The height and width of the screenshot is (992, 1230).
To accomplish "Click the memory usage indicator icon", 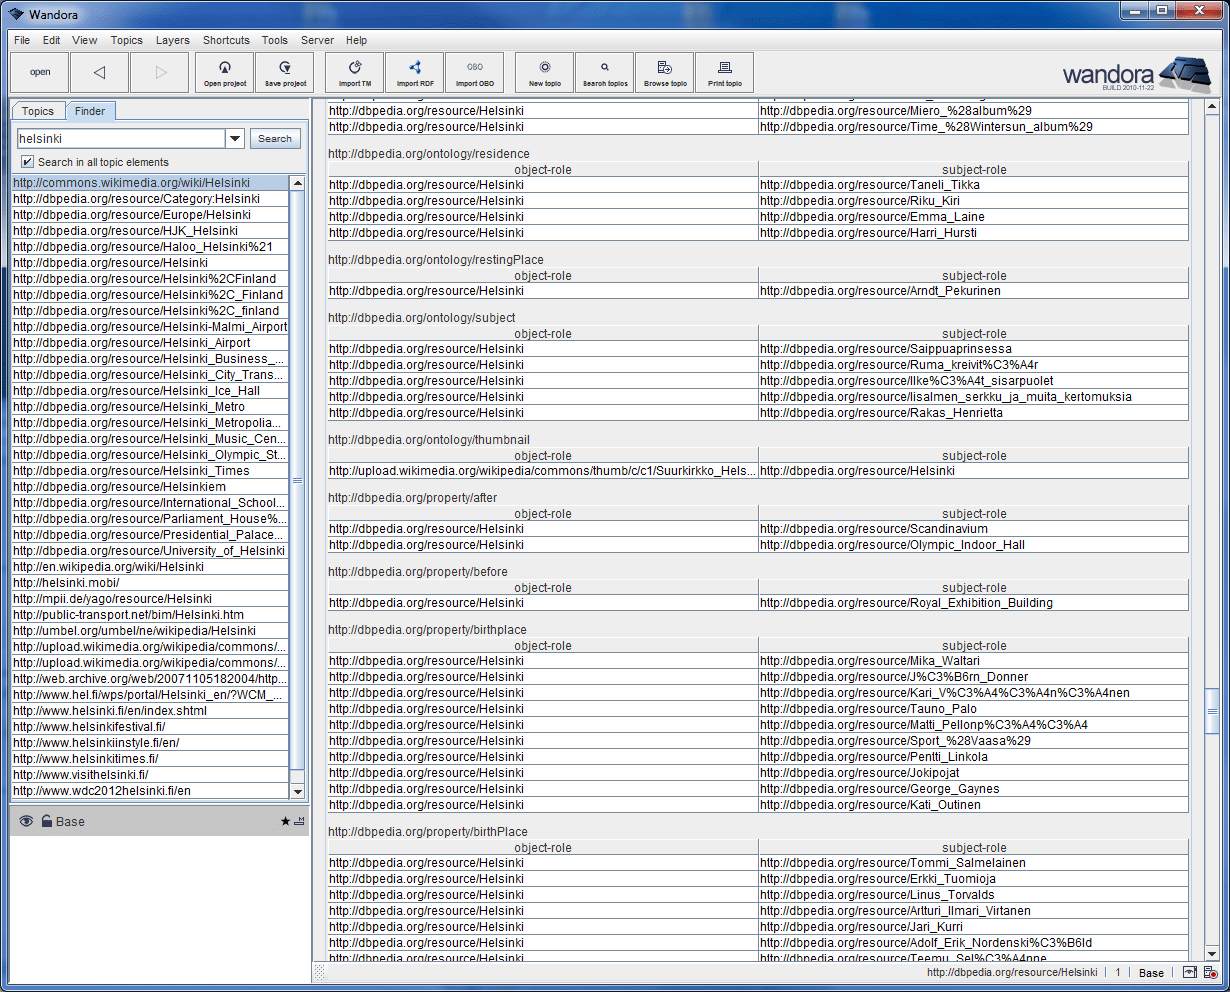I will click(1190, 972).
